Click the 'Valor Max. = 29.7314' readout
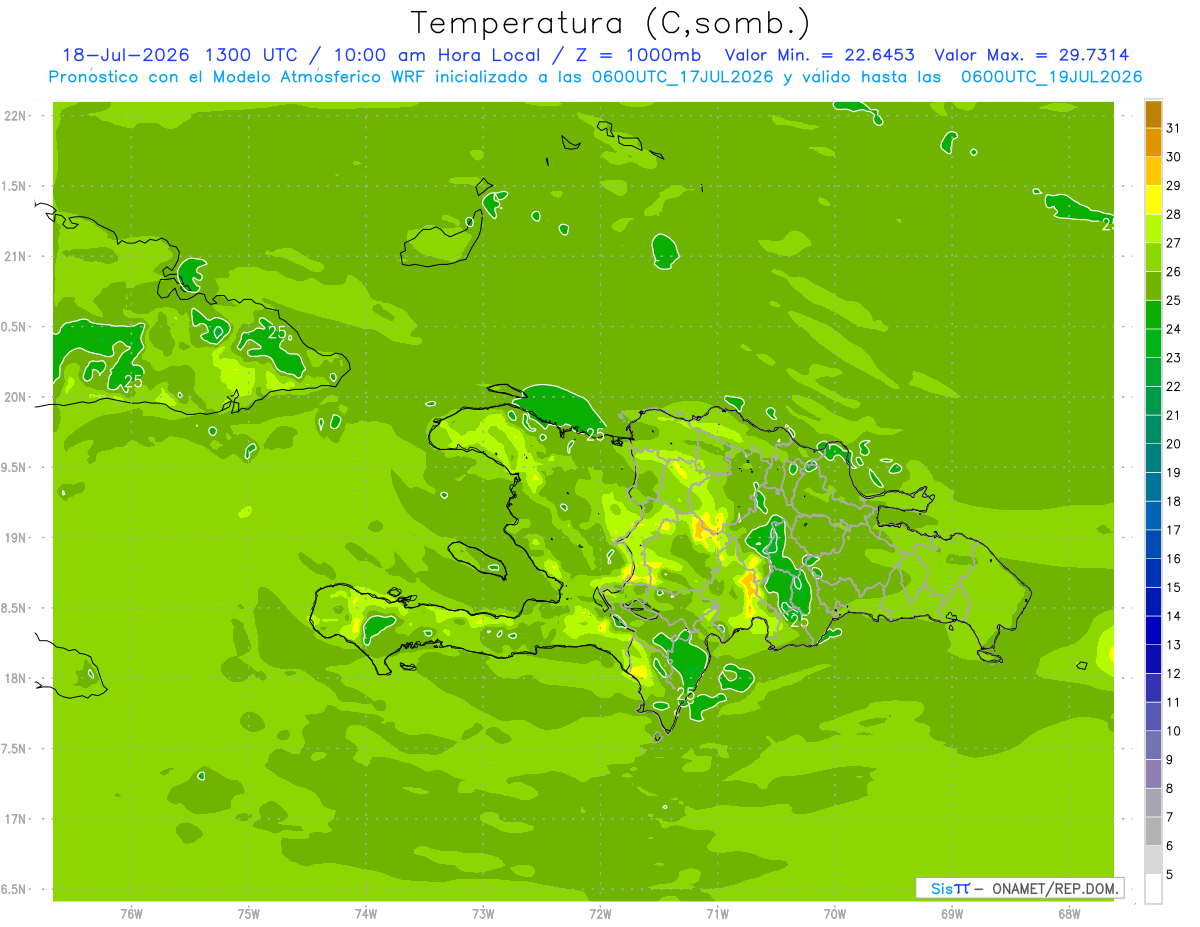Screen dimensions: 1200x927 1032,55
